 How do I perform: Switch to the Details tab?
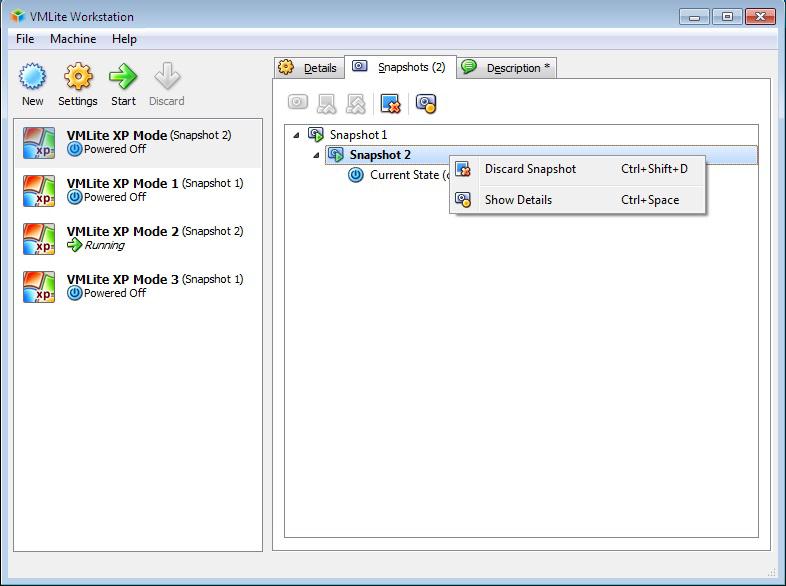[309, 68]
